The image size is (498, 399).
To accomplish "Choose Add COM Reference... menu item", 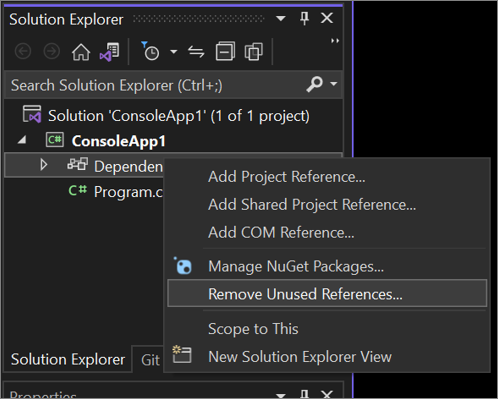I will point(327,232).
